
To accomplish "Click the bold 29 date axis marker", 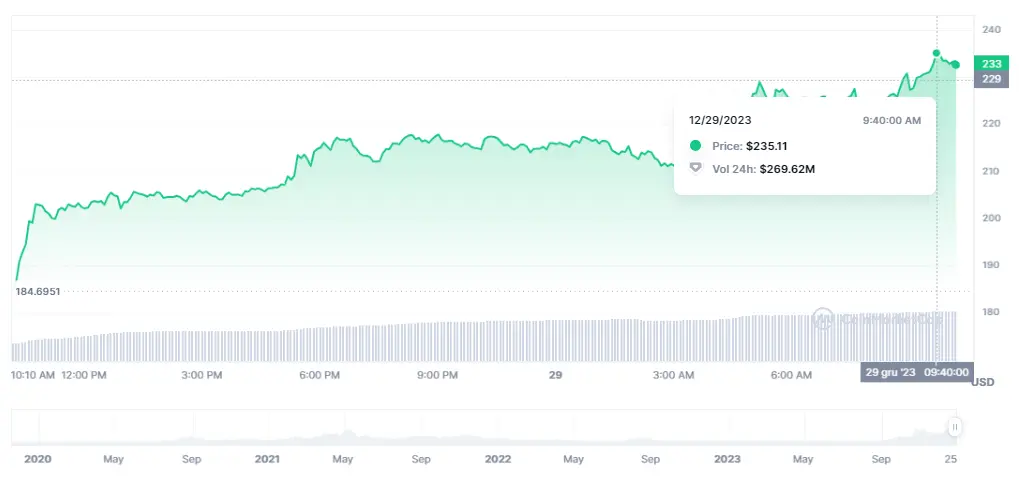I will (555, 375).
